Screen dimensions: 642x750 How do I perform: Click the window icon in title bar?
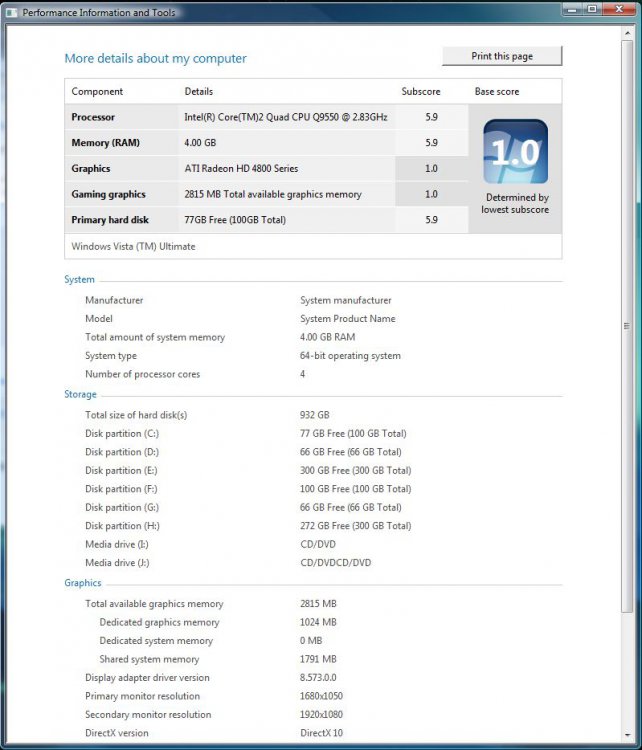12,12
